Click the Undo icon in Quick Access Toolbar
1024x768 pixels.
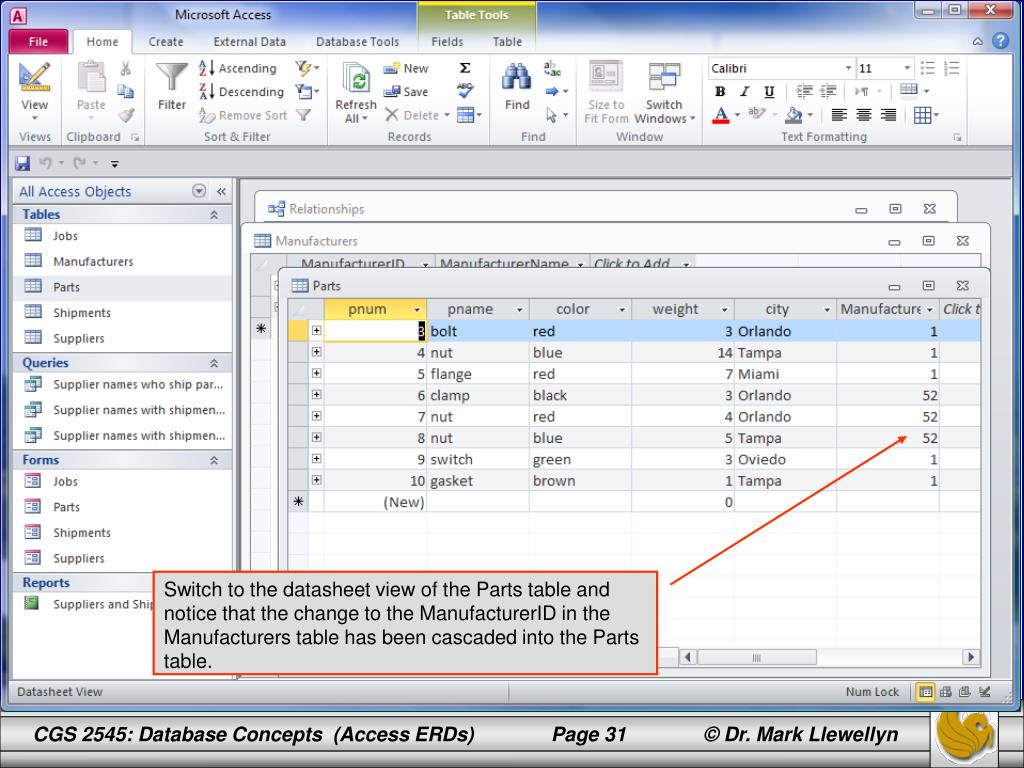point(45,163)
